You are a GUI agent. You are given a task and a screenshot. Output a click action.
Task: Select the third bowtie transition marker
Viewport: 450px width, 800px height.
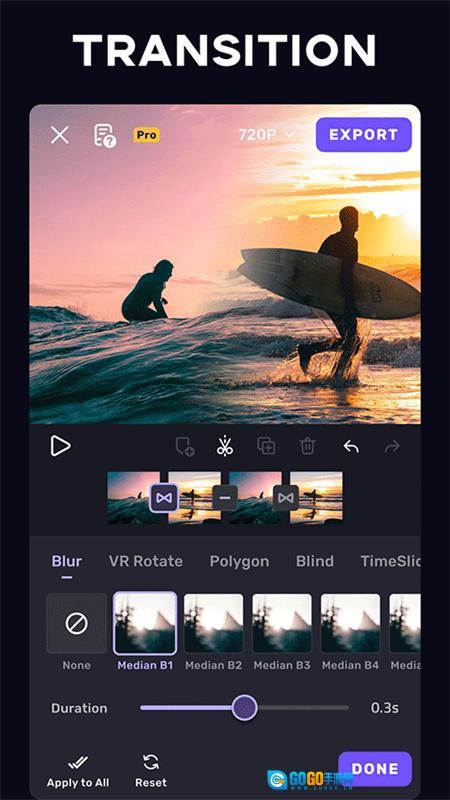coord(286,498)
